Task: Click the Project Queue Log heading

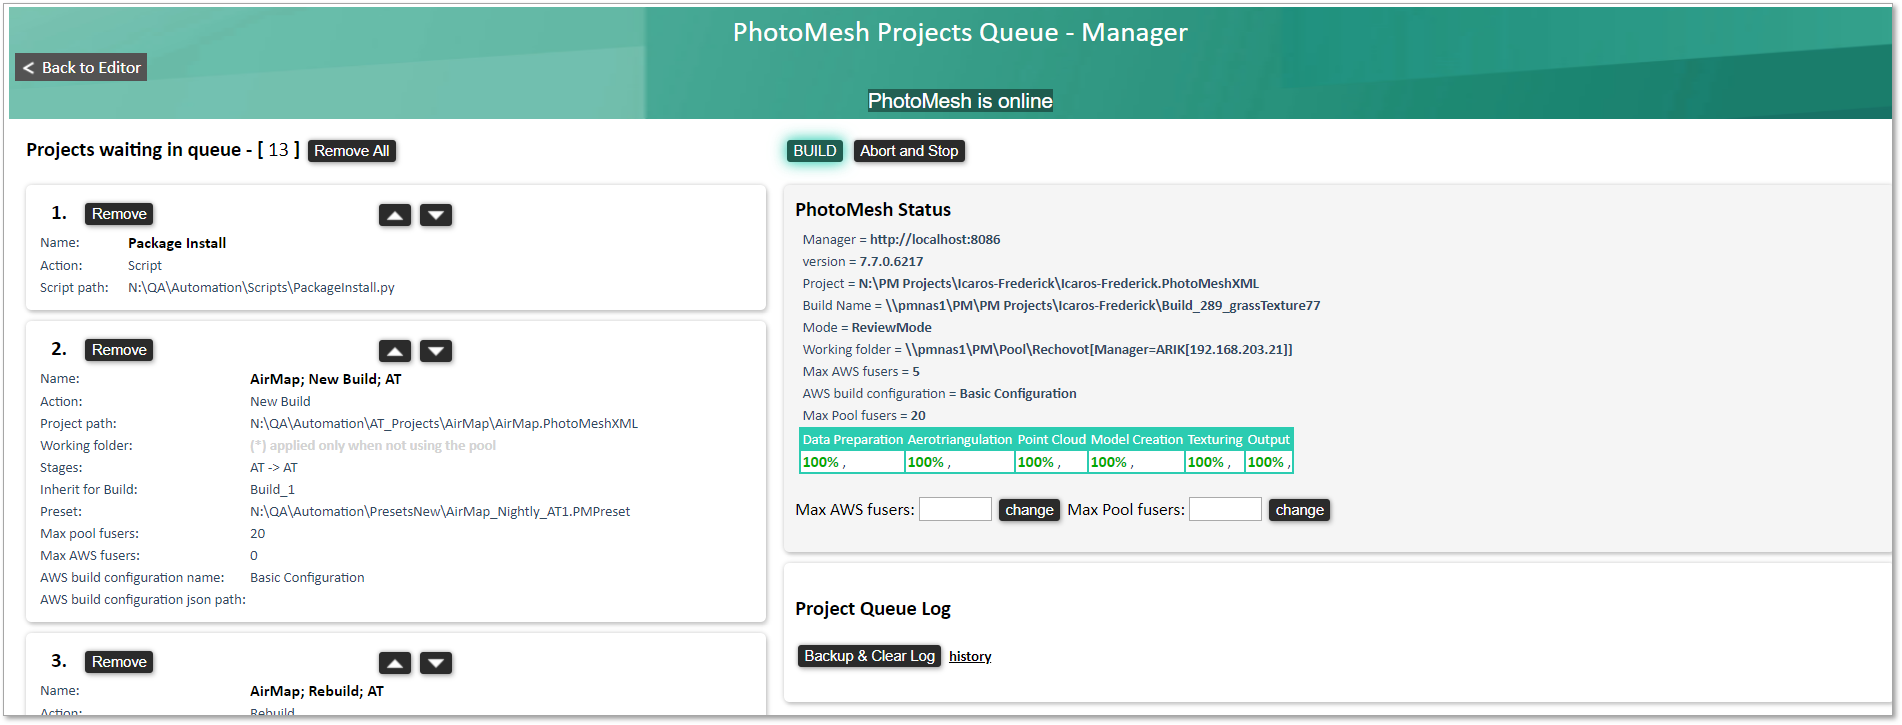Action: click(873, 608)
